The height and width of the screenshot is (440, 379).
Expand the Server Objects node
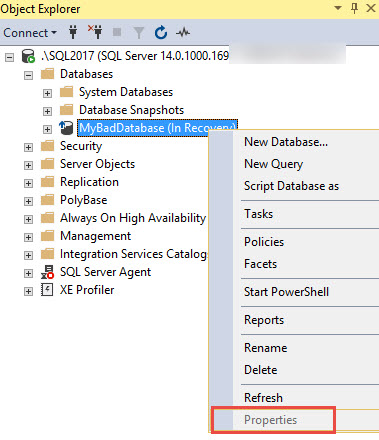pos(28,165)
